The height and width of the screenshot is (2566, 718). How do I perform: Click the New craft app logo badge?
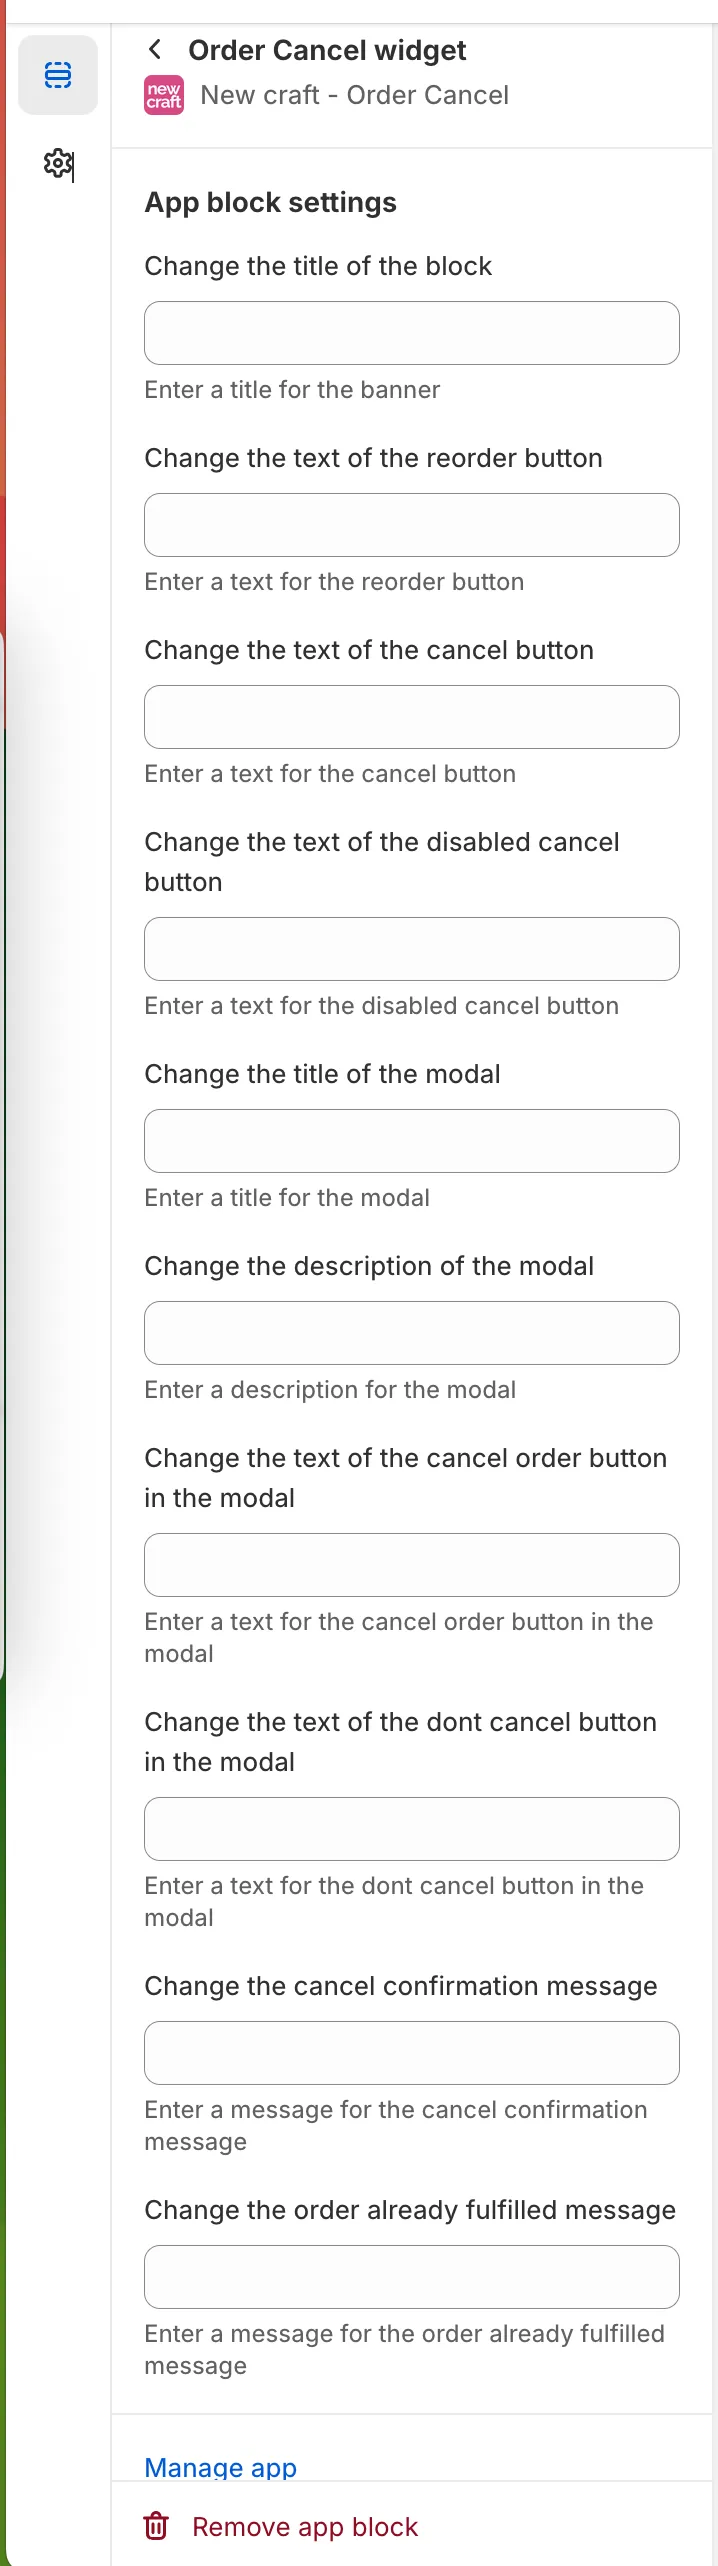click(x=163, y=94)
